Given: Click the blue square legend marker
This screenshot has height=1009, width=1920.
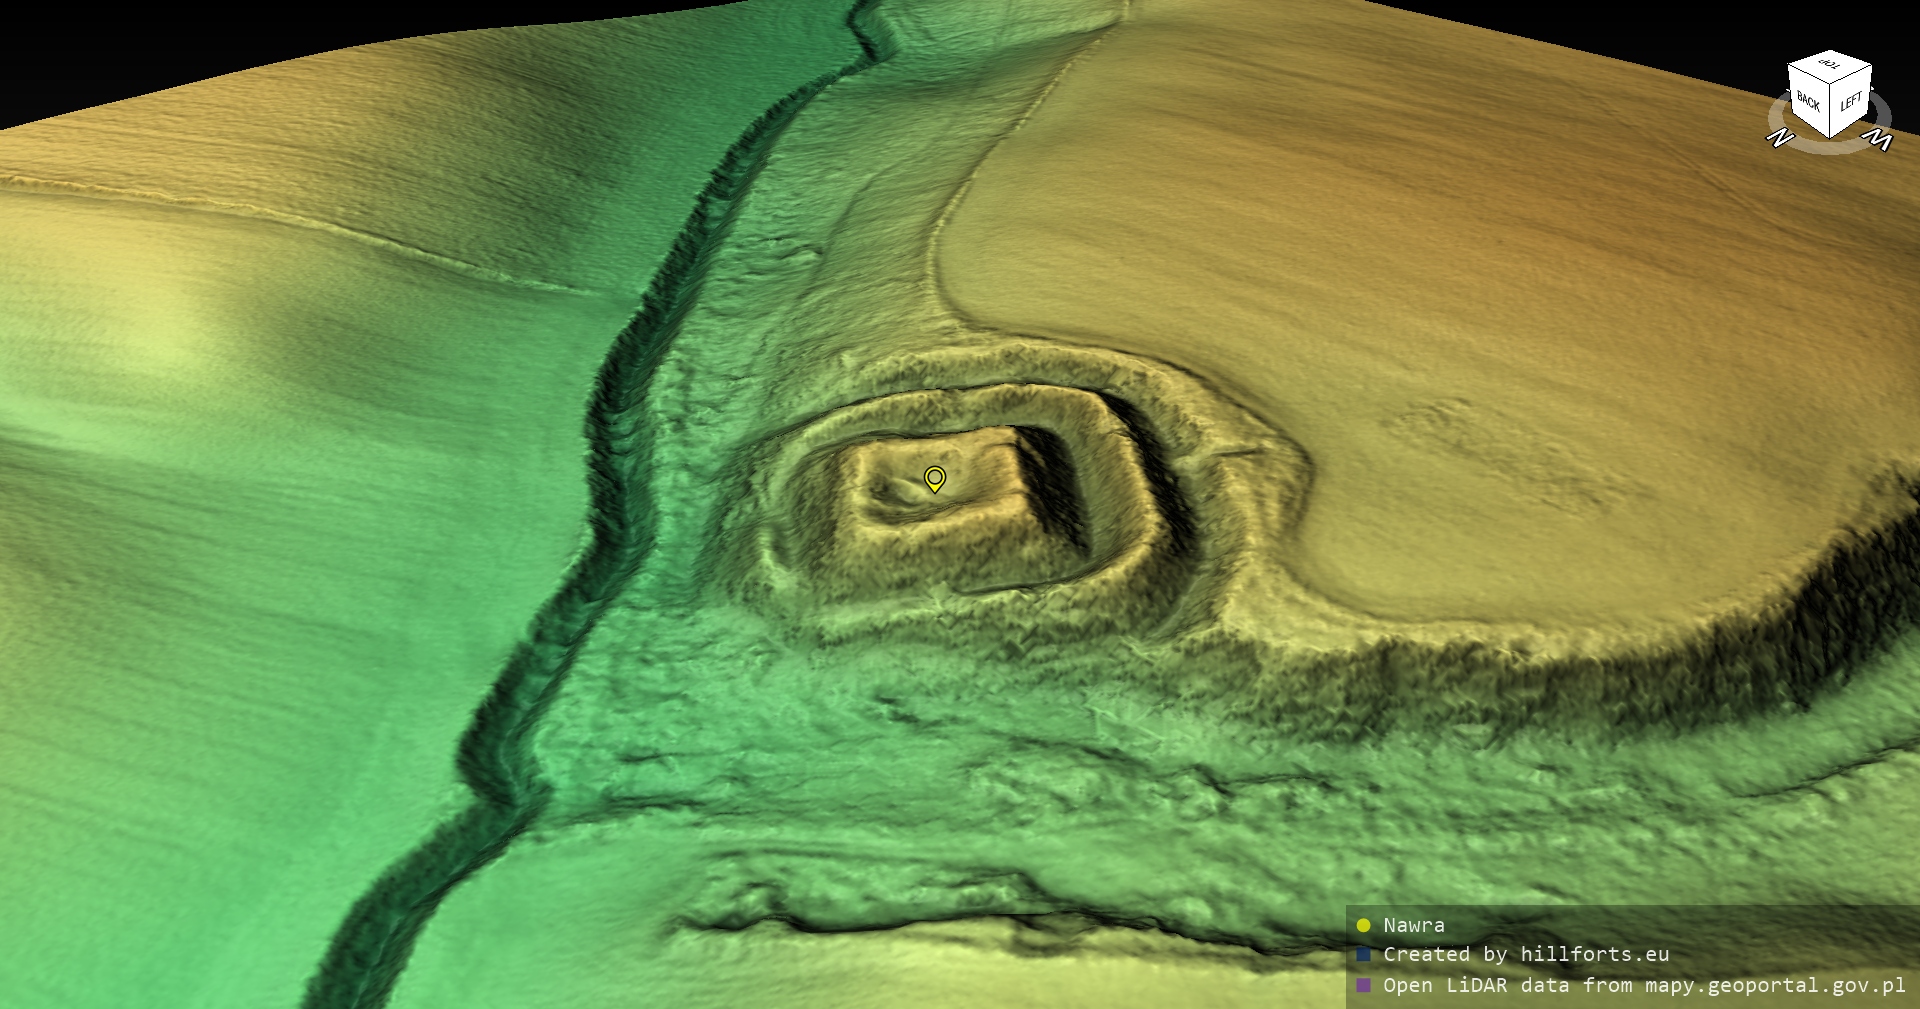Looking at the screenshot, I should click(x=1363, y=955).
